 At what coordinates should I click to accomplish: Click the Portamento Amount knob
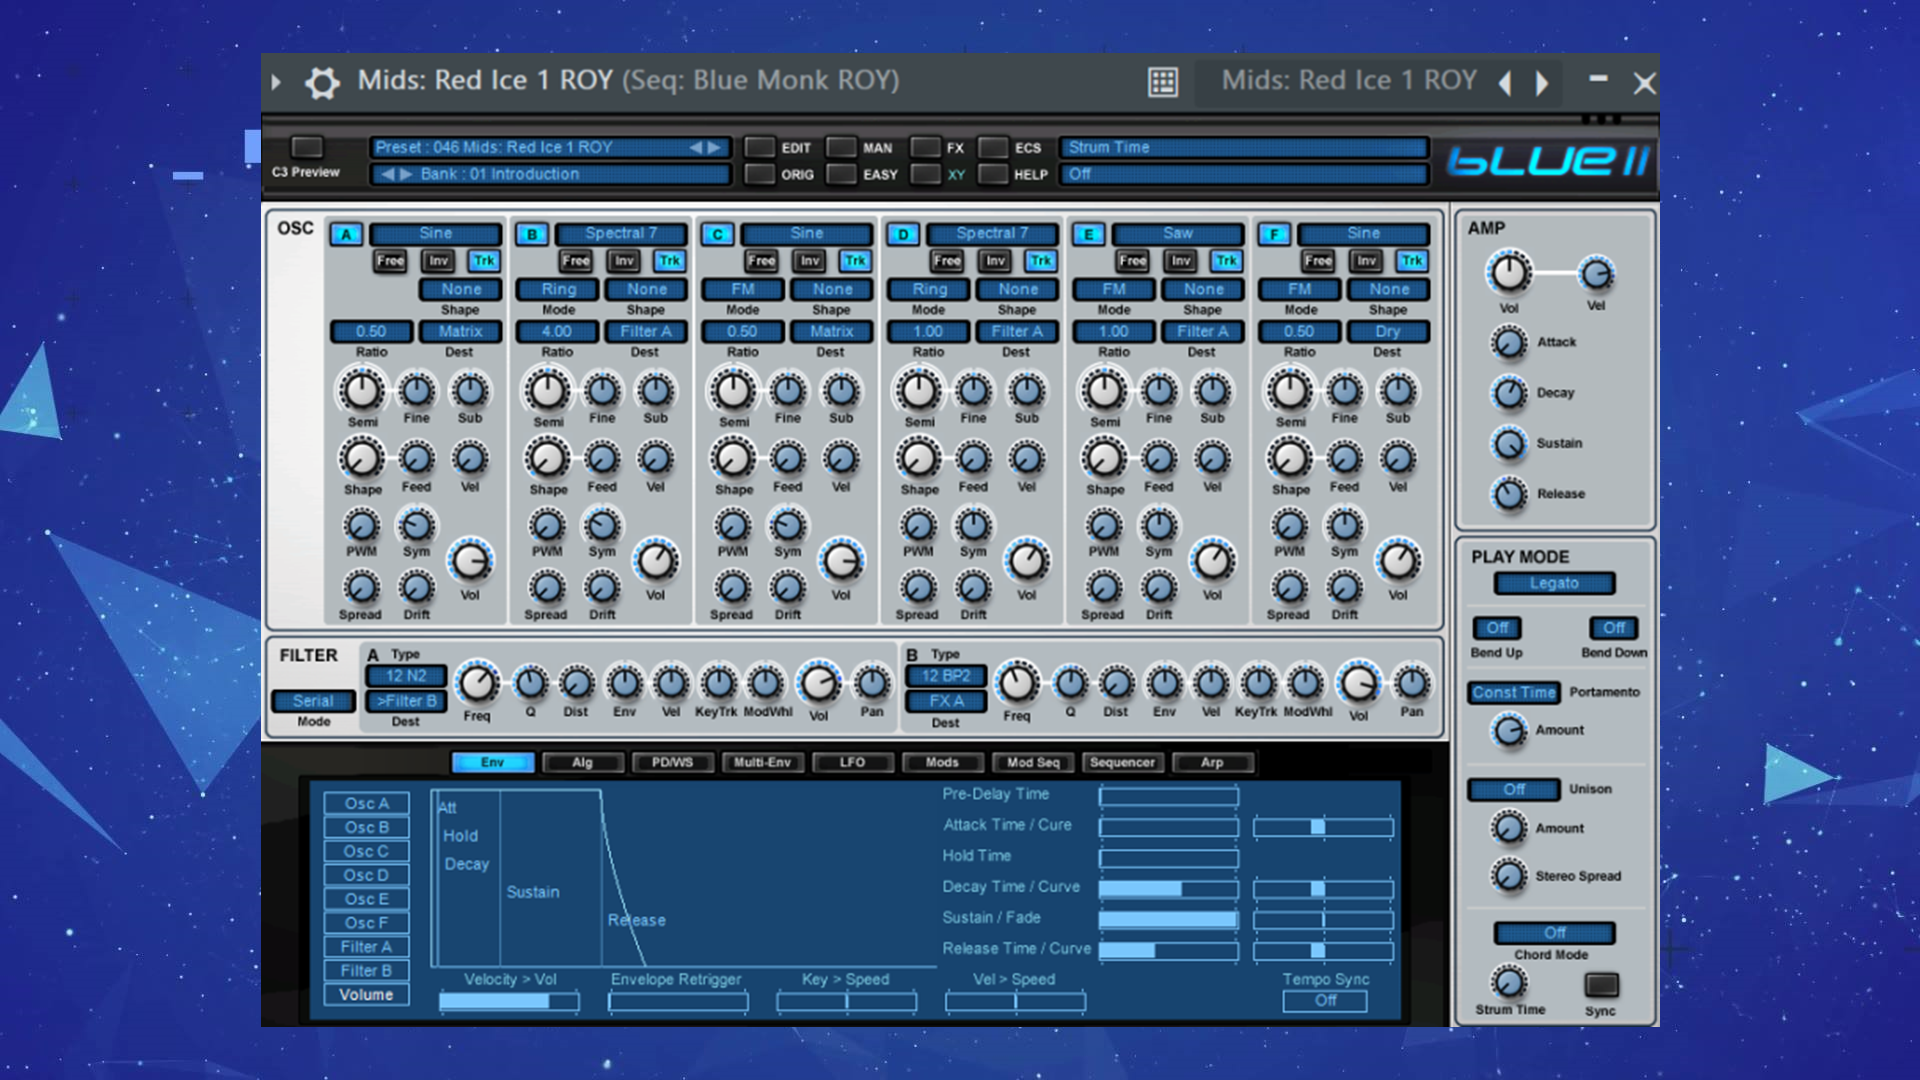pos(1509,731)
